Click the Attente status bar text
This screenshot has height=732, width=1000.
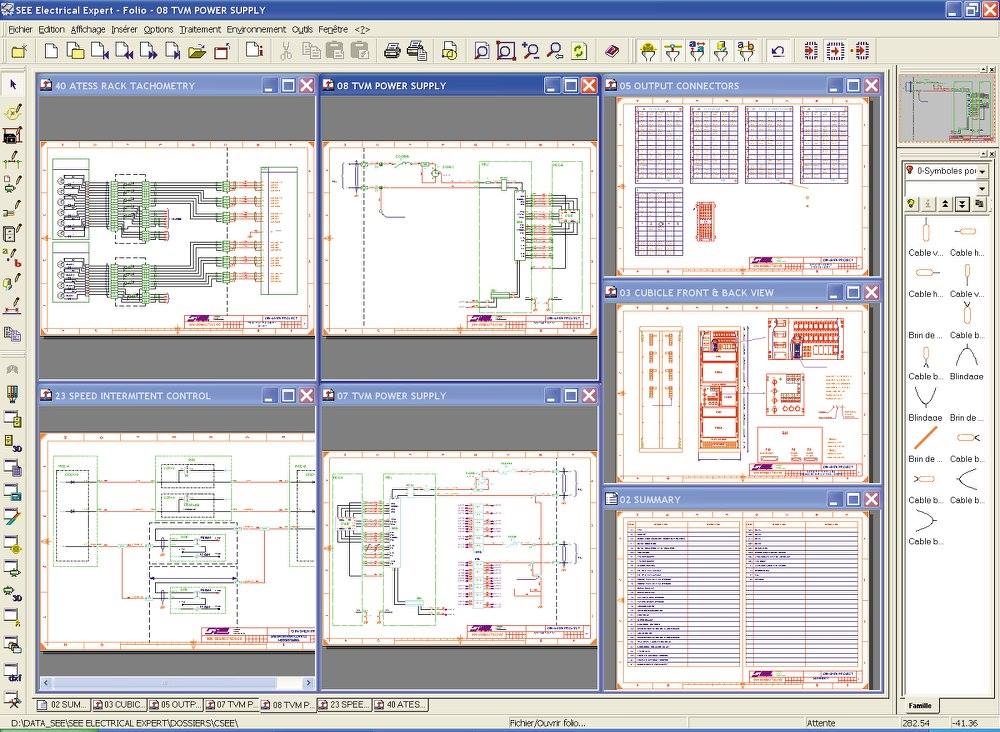pos(821,723)
